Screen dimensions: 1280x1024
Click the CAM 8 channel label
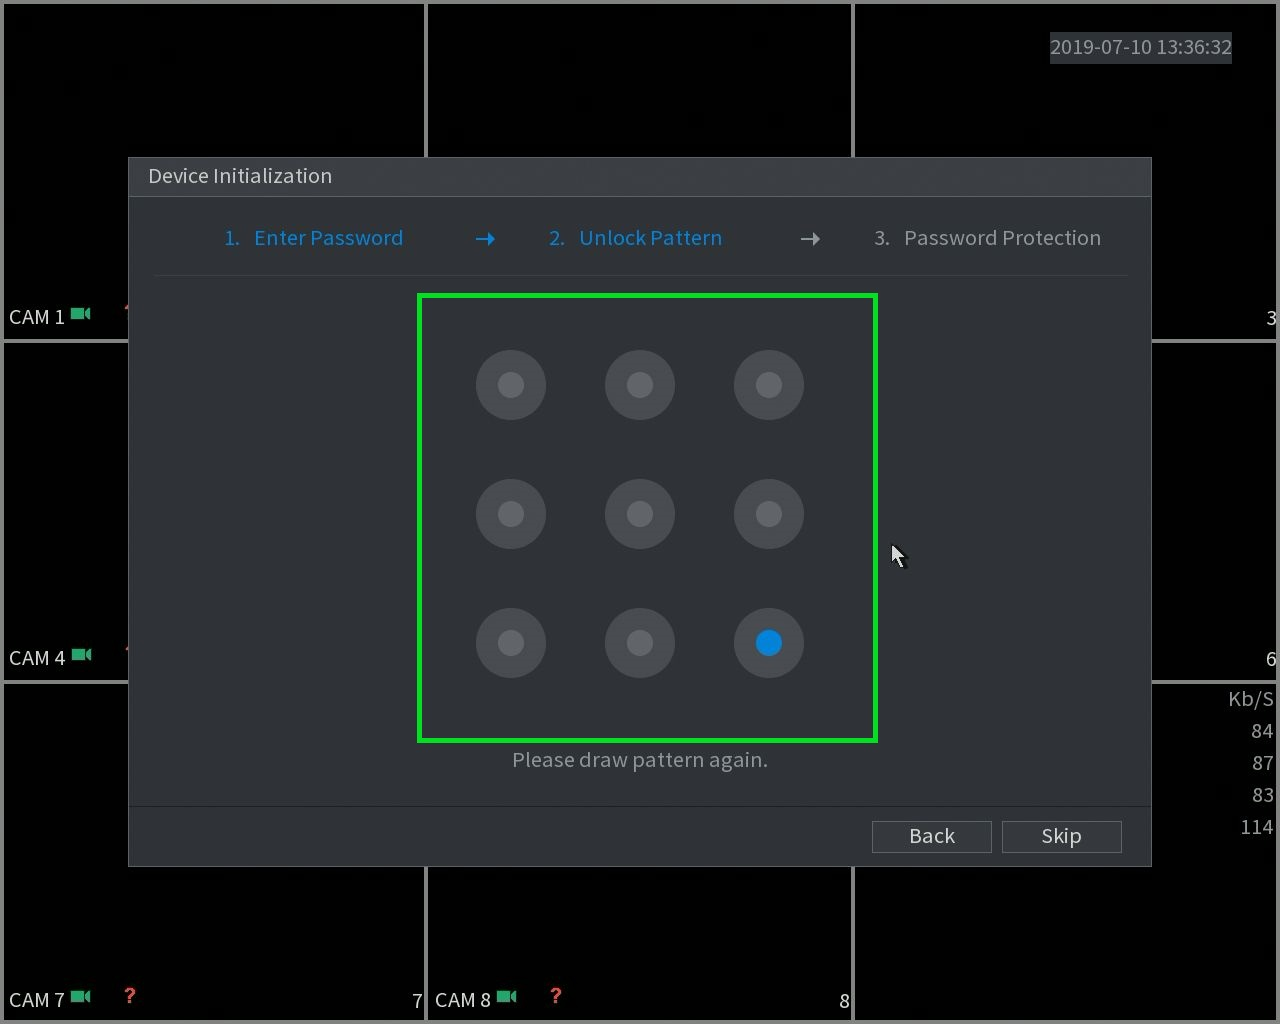pyautogui.click(x=463, y=1000)
